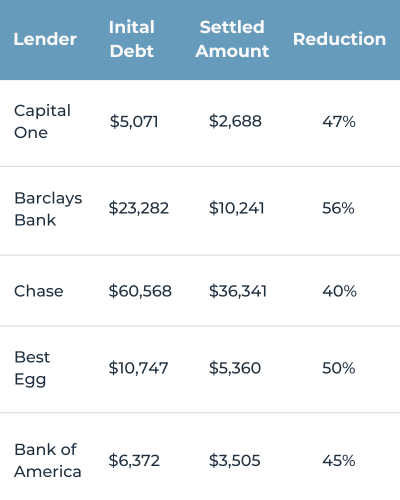This screenshot has width=400, height=500.
Task: Click the $23,282 initial debt value
Action: tap(139, 208)
